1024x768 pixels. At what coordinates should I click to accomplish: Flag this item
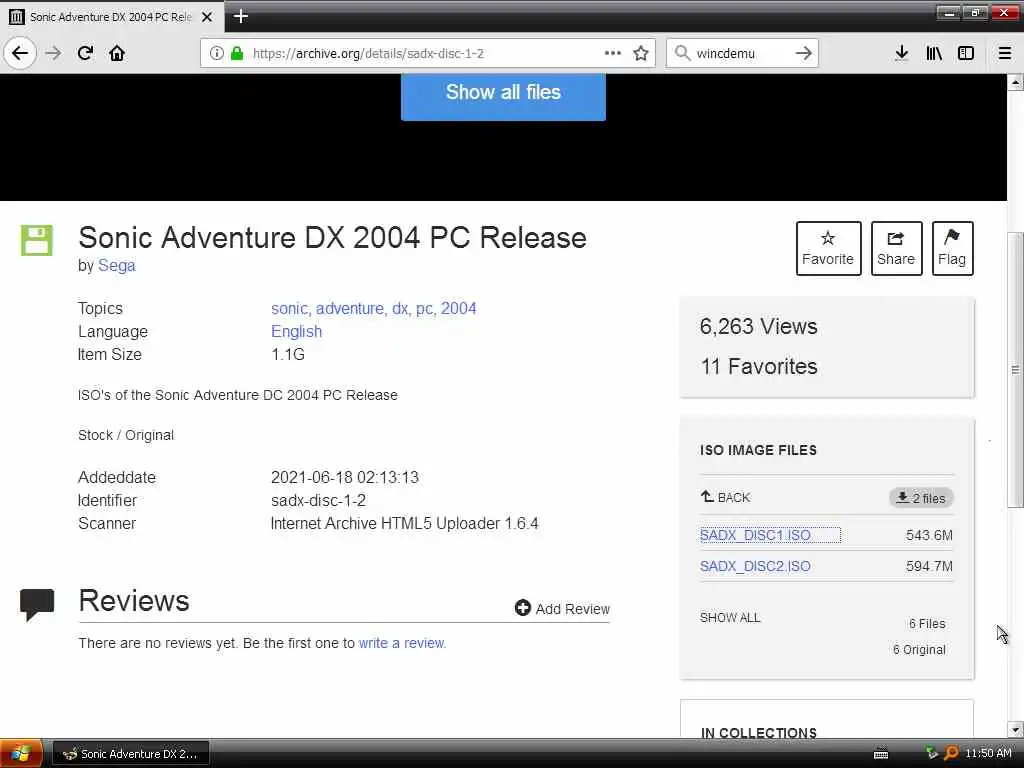(952, 248)
